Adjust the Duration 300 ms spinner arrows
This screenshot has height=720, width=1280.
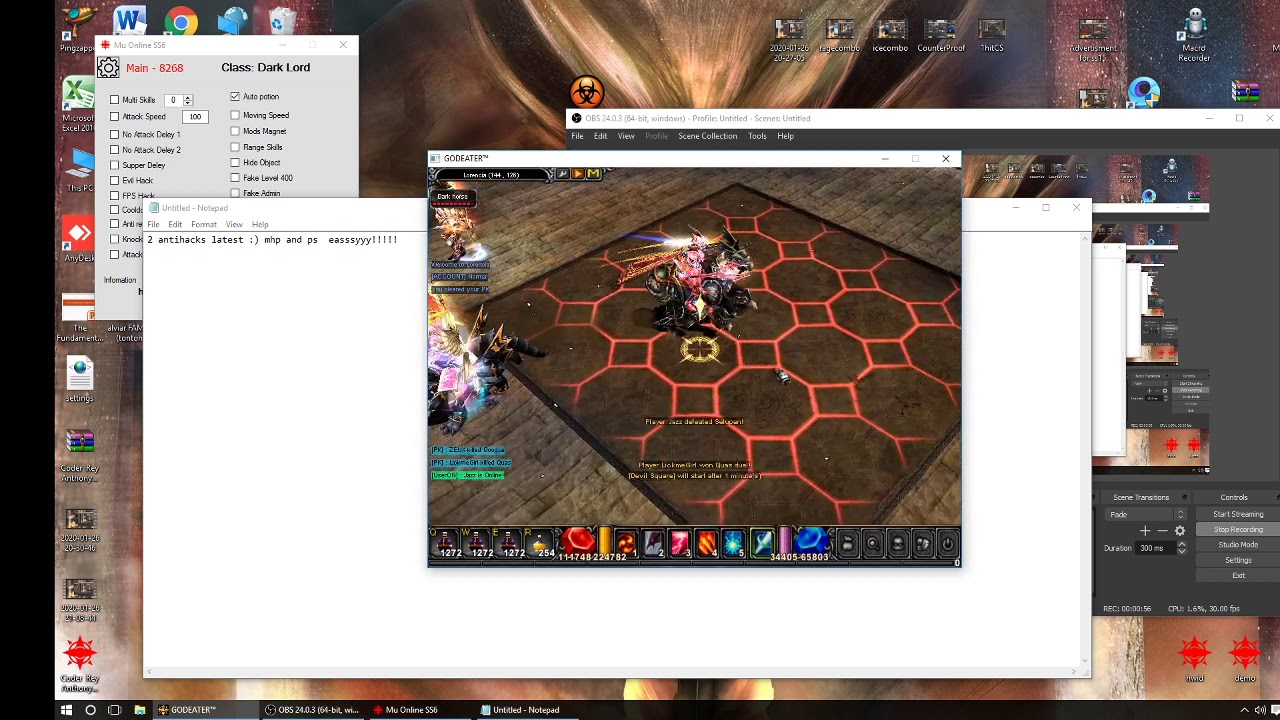1181,548
